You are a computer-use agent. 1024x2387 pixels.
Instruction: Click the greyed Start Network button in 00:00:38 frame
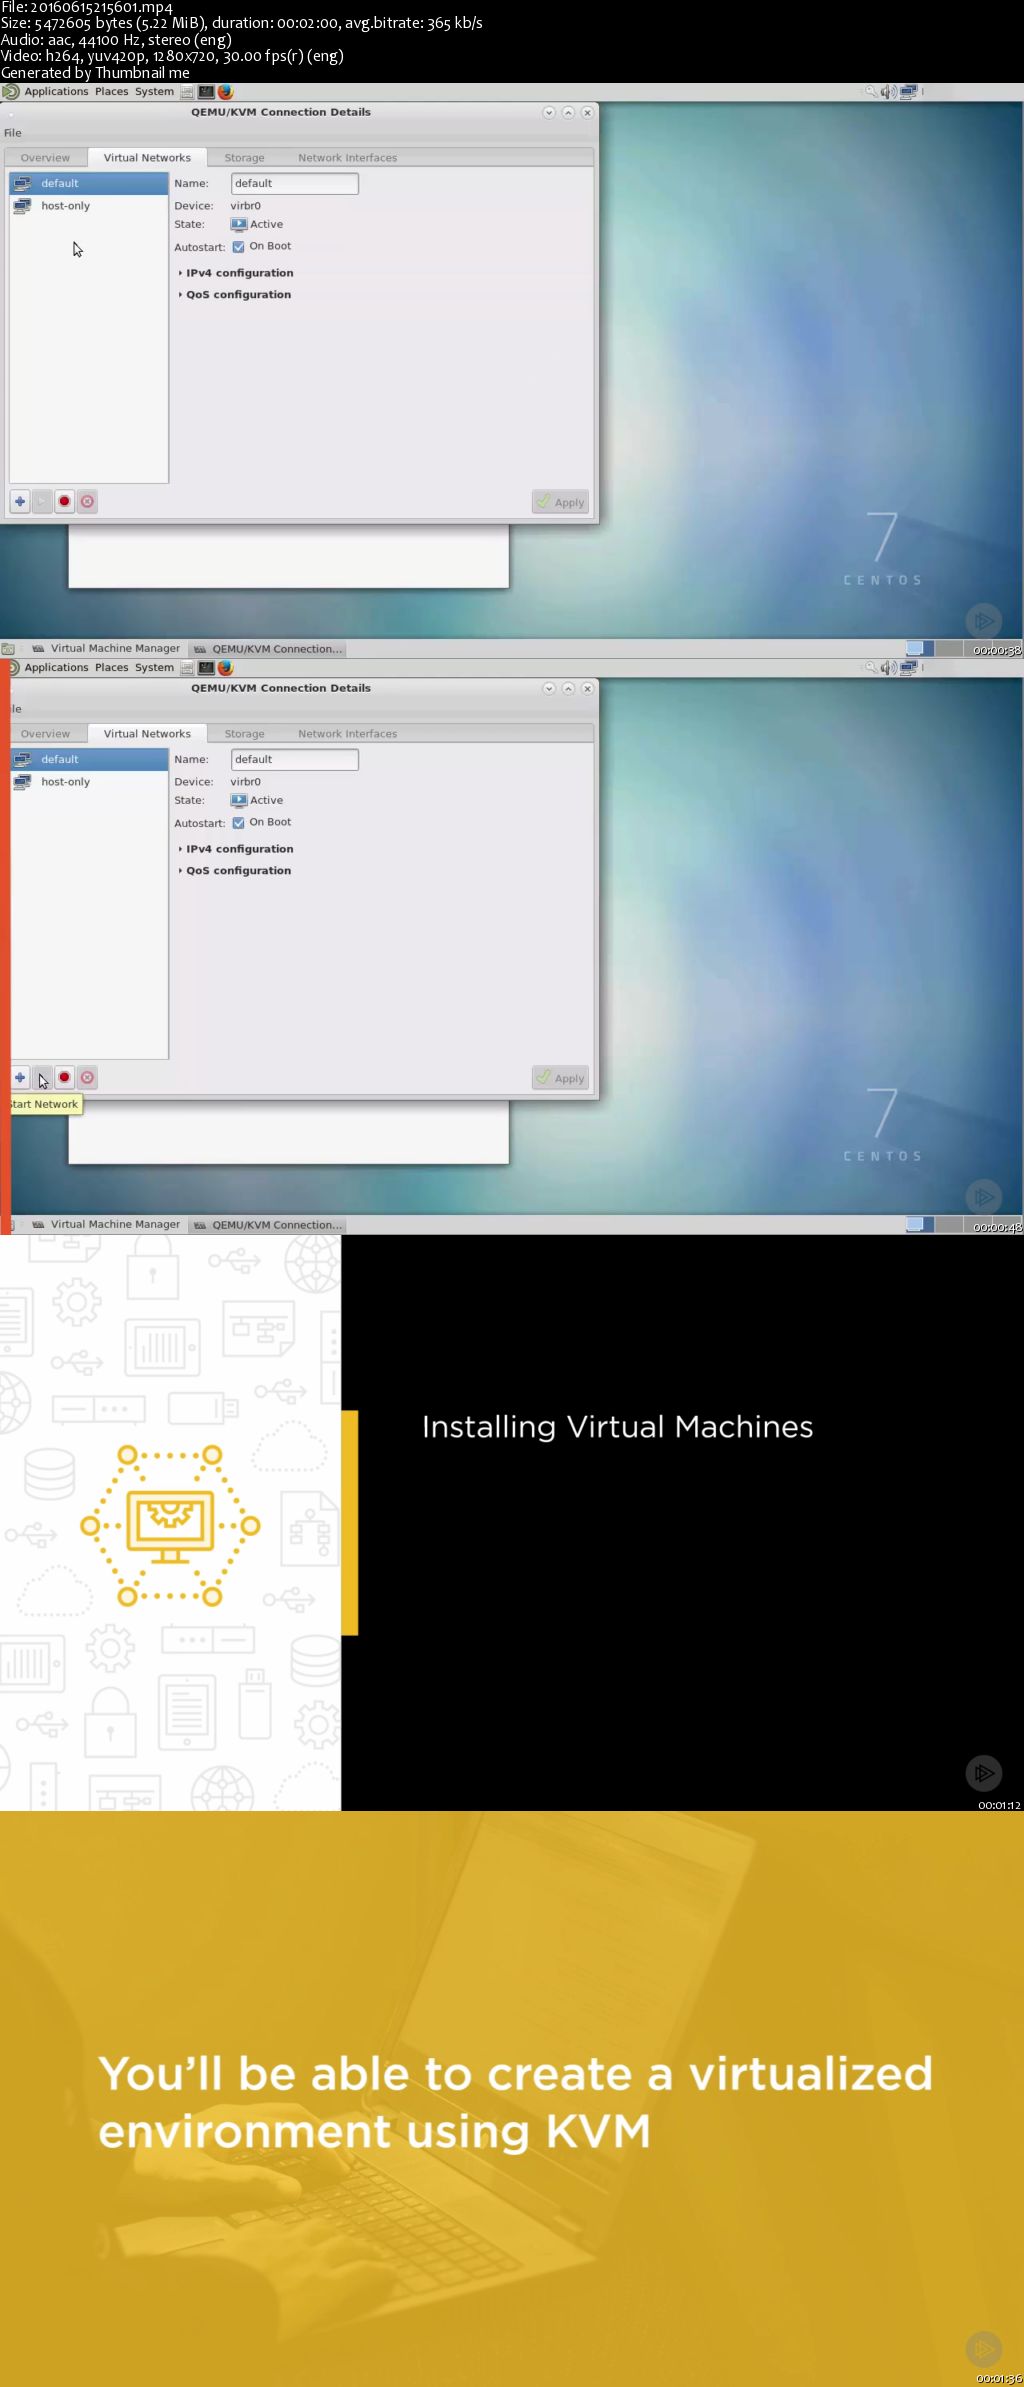click(x=42, y=501)
